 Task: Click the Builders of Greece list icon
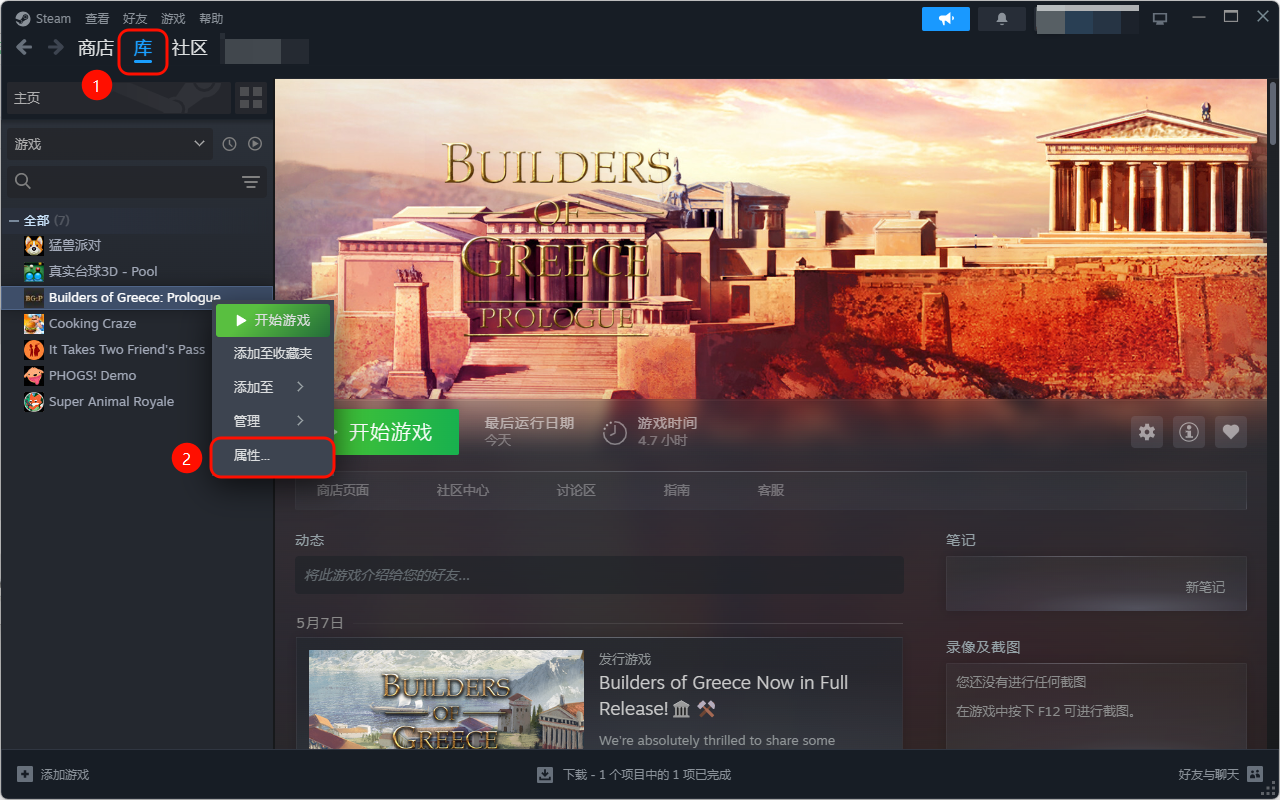(x=34, y=297)
